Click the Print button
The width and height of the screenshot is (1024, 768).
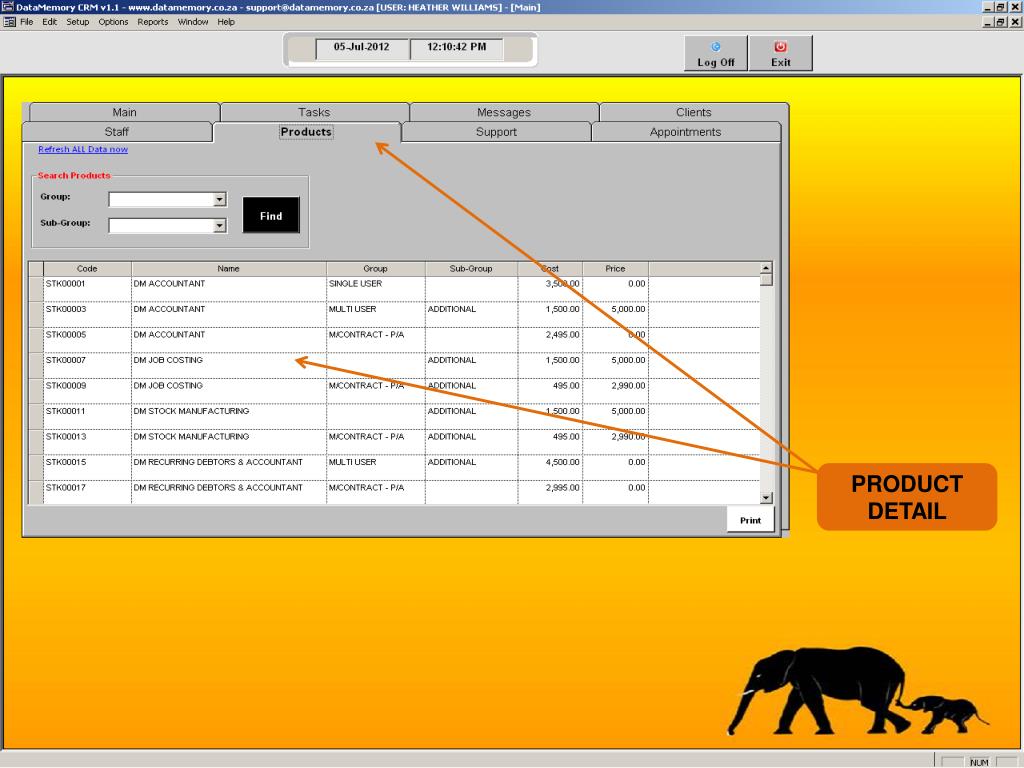coord(750,520)
